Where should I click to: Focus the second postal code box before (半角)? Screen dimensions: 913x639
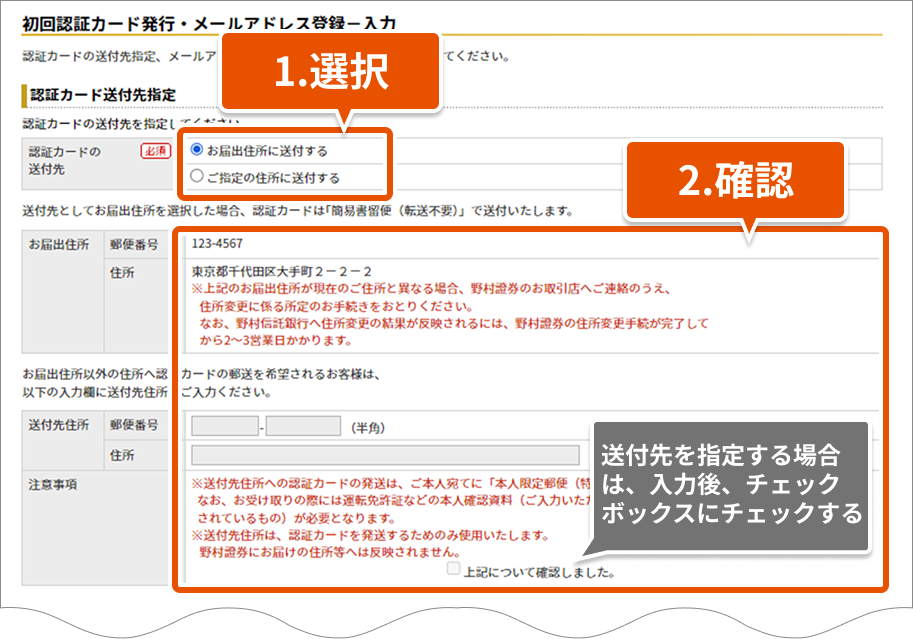(x=303, y=427)
